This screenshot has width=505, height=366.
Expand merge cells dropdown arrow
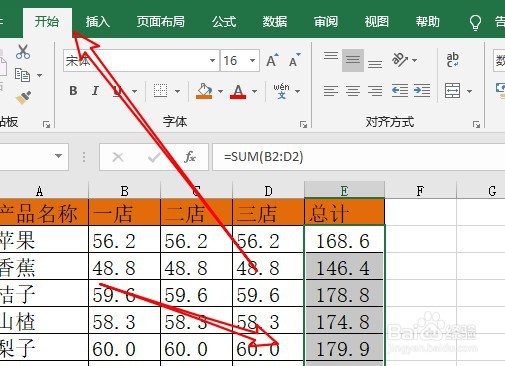point(469,91)
